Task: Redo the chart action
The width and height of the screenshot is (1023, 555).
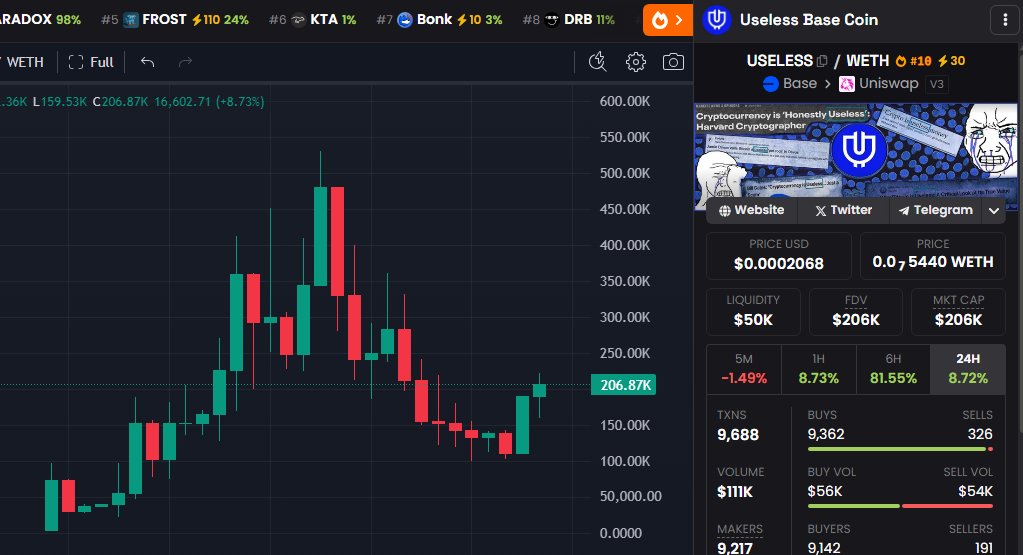Action: pos(185,62)
